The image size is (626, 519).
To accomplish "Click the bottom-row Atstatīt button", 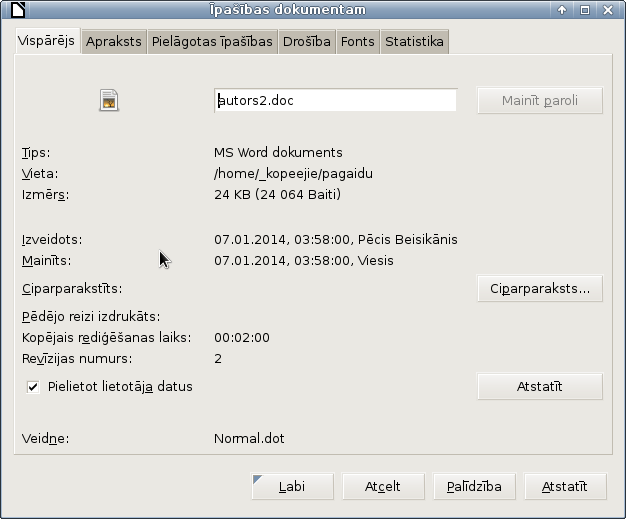I will (x=565, y=486).
